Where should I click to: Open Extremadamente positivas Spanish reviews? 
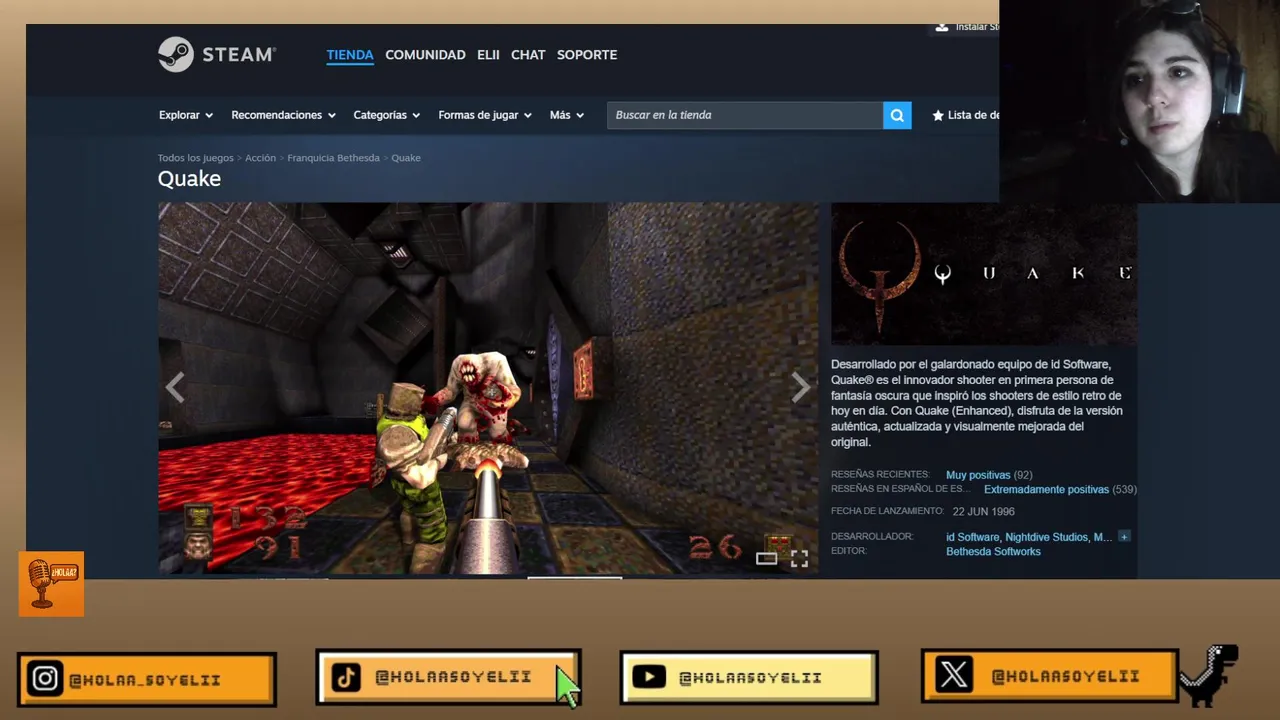[1046, 490]
